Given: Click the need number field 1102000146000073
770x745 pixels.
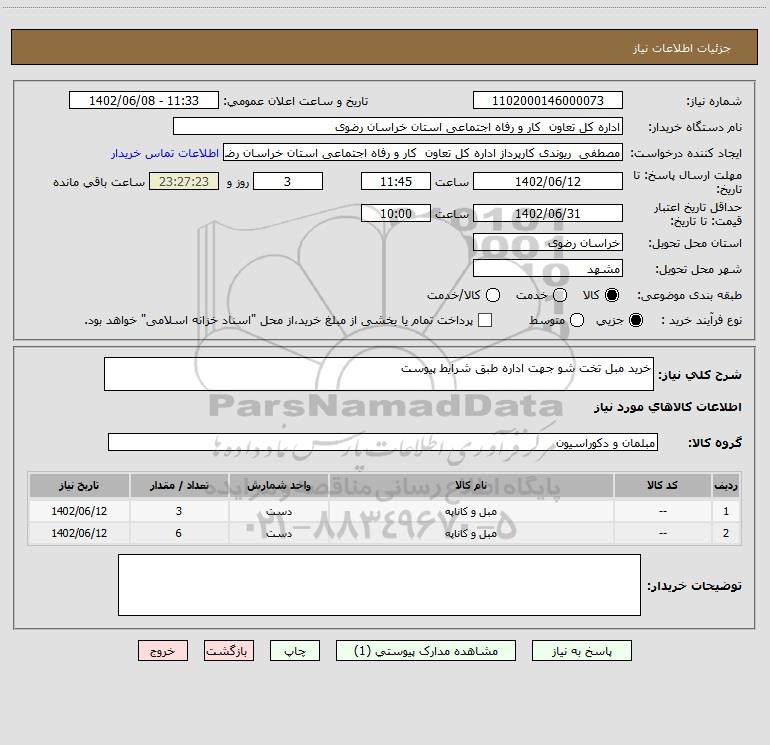Looking at the screenshot, I should (548, 101).
